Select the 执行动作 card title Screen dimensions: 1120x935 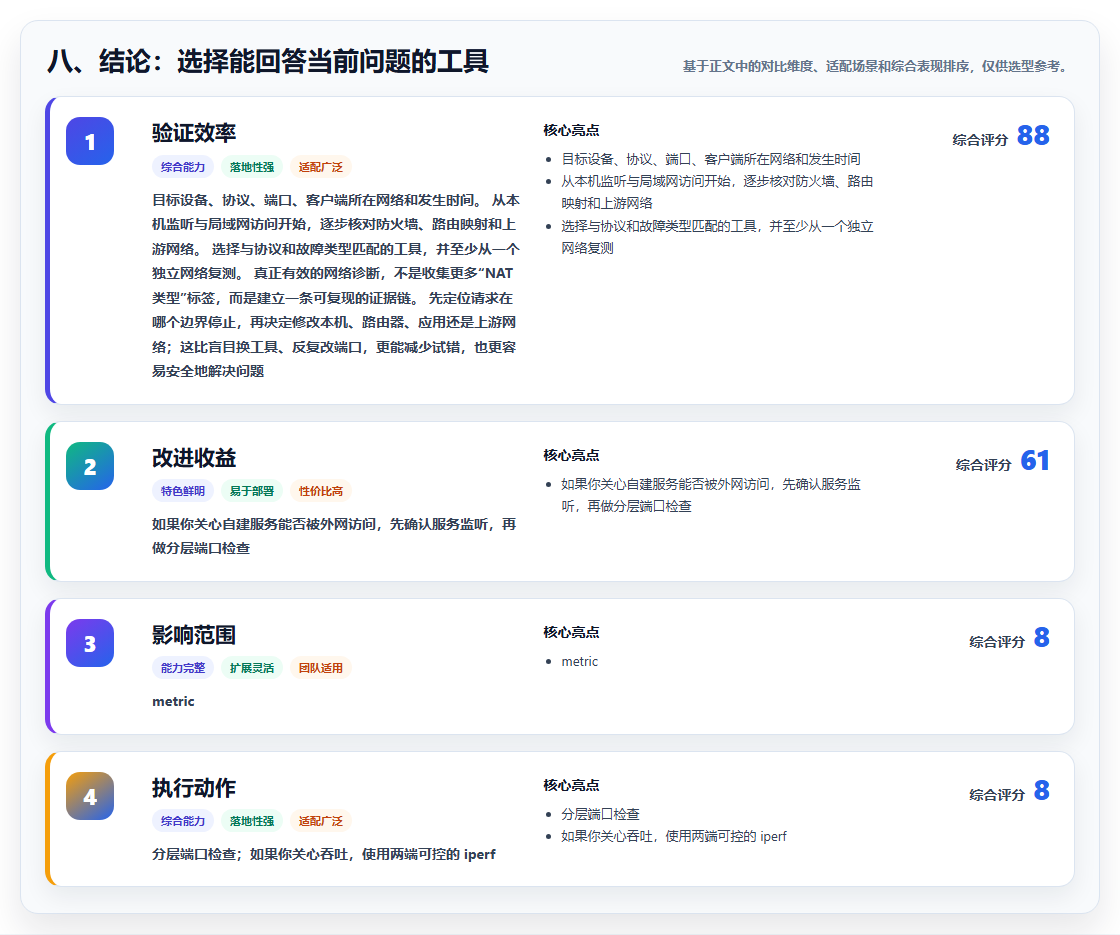[x=194, y=788]
